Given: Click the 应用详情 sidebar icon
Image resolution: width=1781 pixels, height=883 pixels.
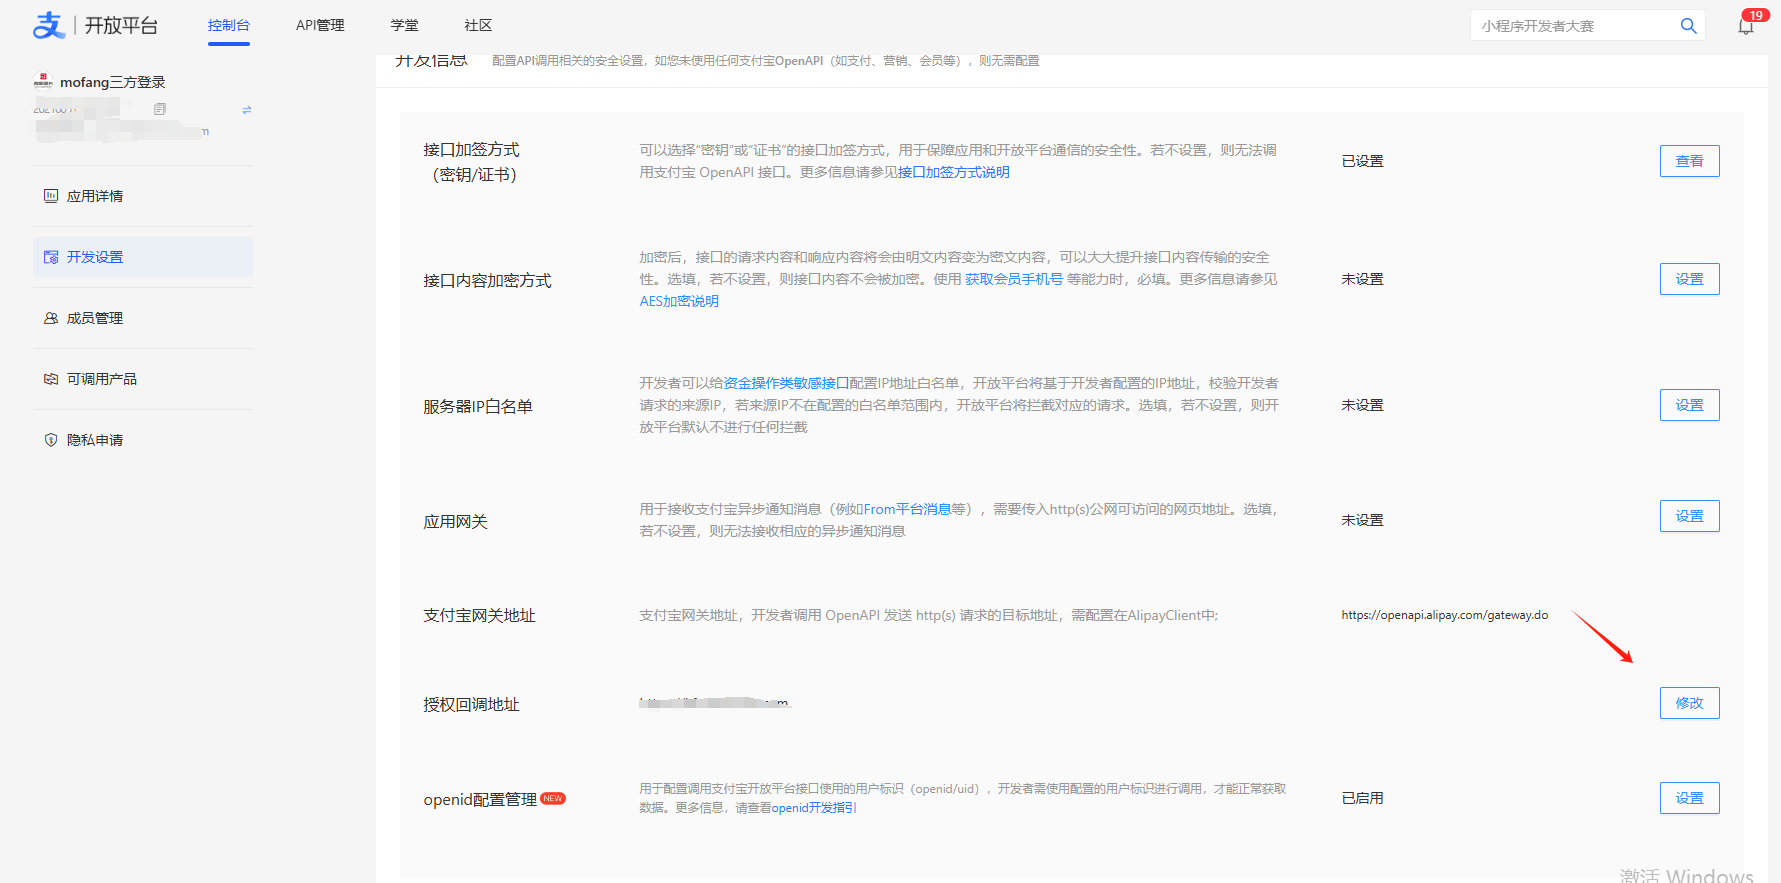Looking at the screenshot, I should [51, 196].
